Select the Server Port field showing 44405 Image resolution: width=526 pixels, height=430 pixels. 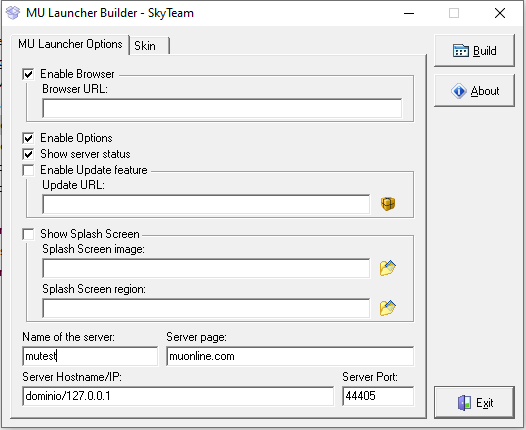tap(378, 396)
